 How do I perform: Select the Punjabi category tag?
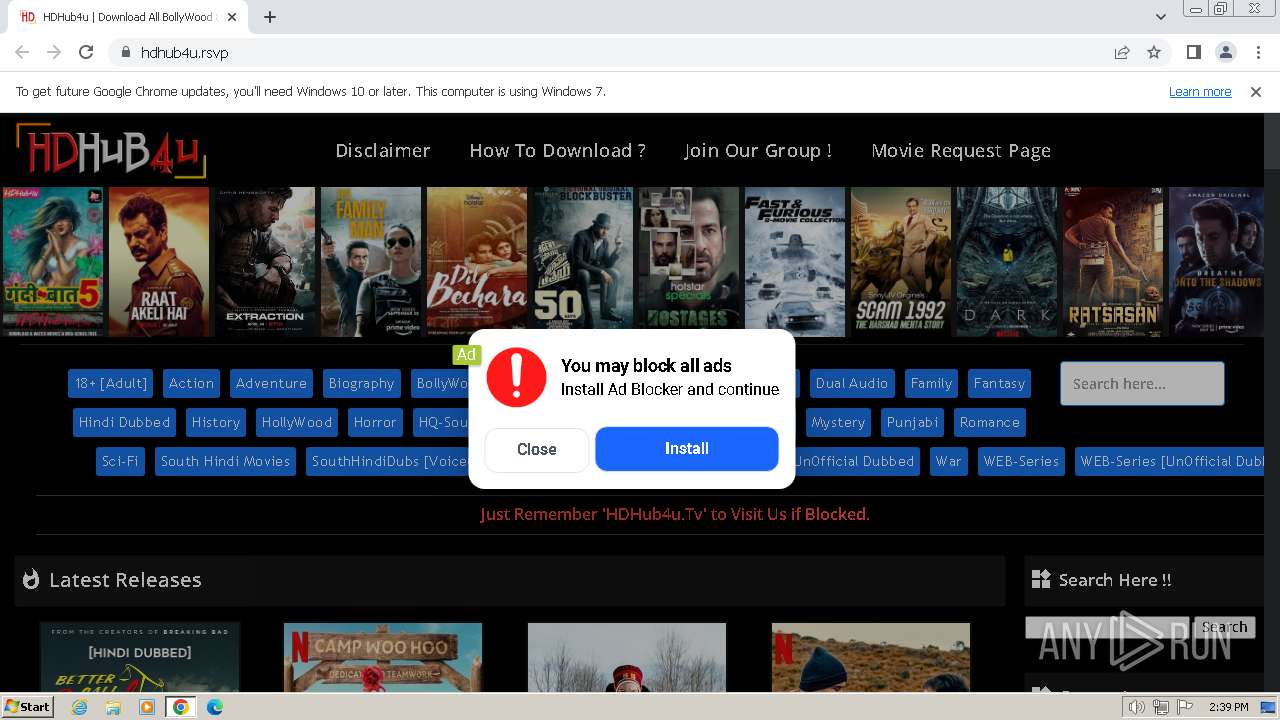coord(912,422)
